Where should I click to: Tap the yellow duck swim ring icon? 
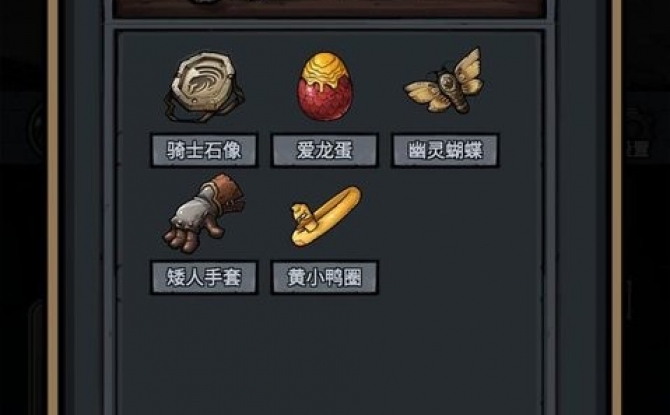point(326,216)
